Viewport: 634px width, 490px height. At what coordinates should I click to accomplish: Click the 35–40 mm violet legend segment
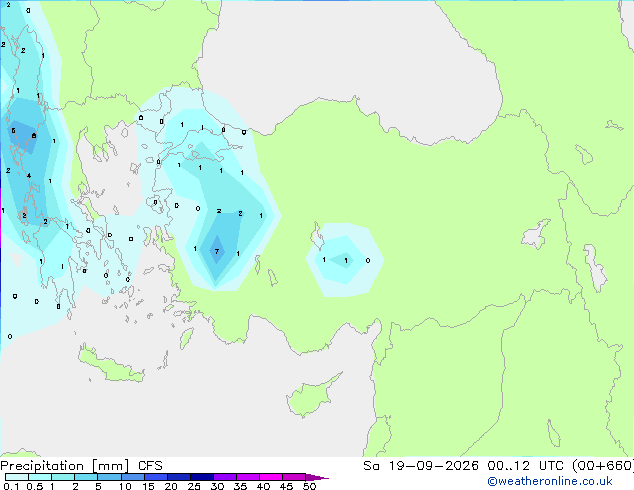click(248, 477)
